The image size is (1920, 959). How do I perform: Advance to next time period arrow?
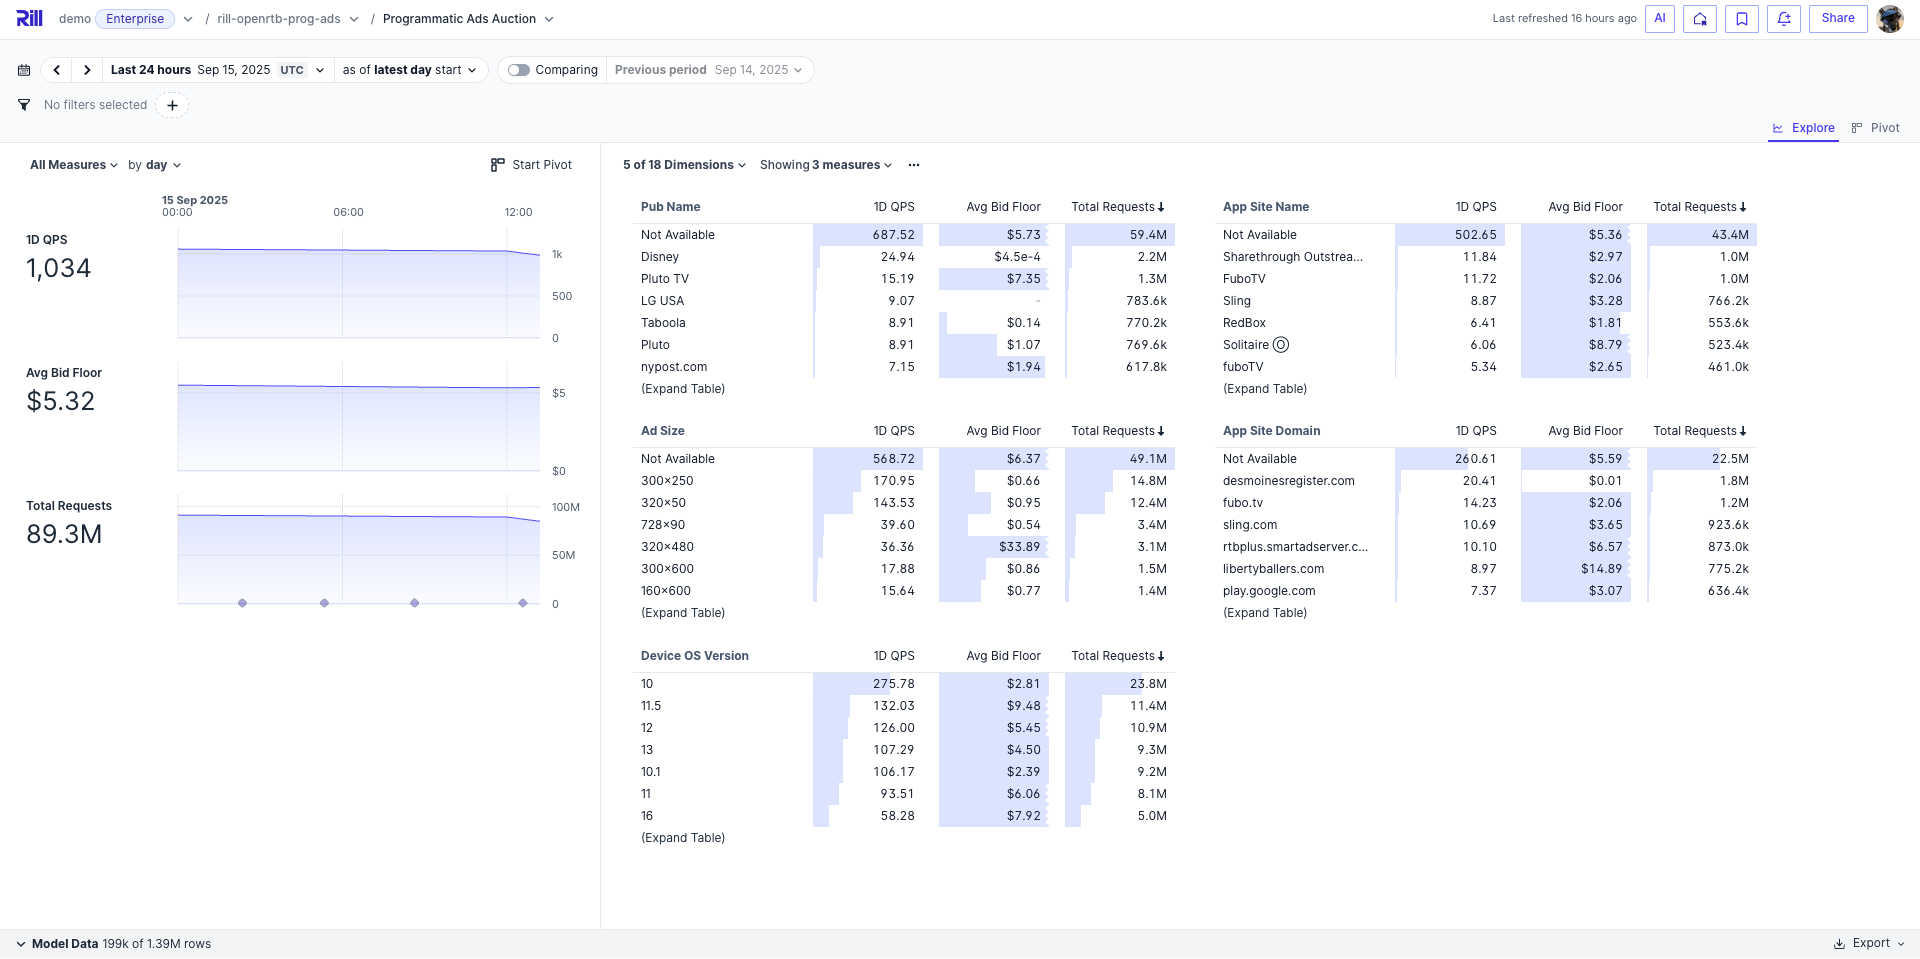coord(87,70)
